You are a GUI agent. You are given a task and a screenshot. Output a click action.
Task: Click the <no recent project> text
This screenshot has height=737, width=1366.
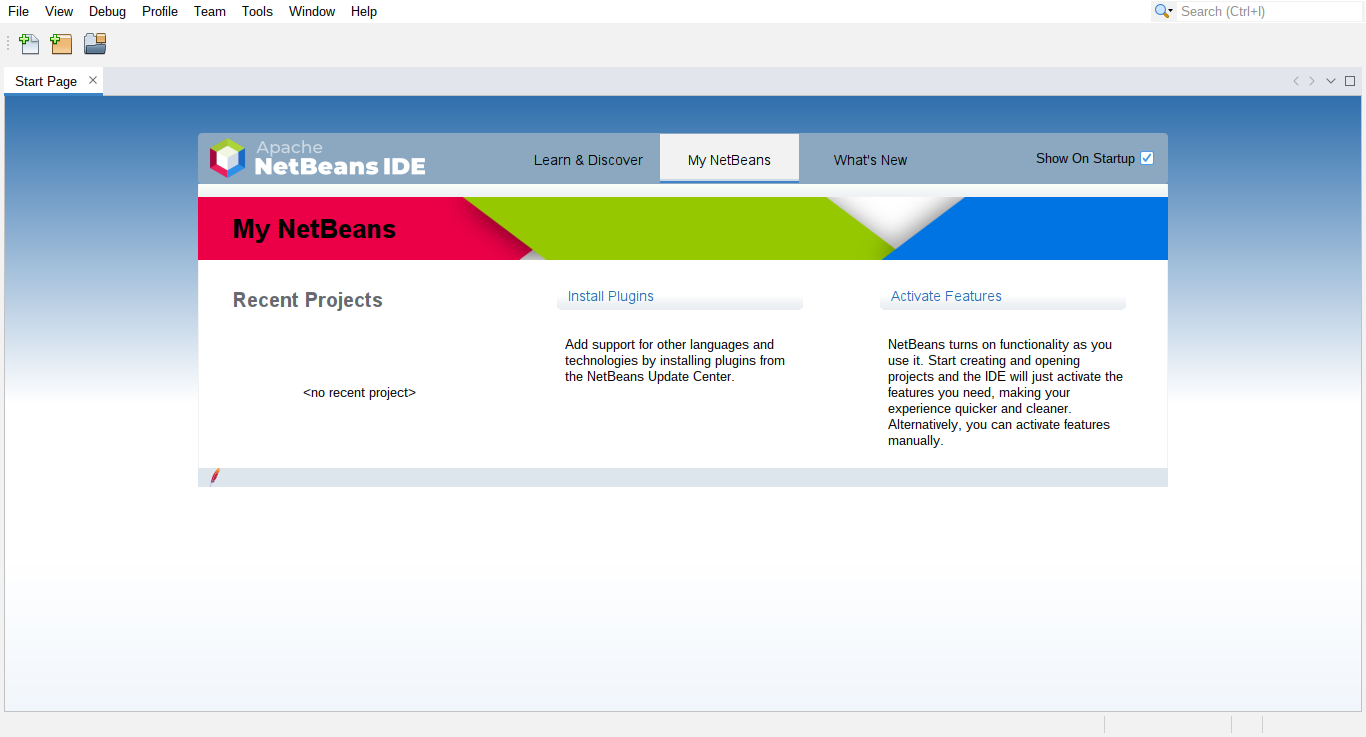359,393
